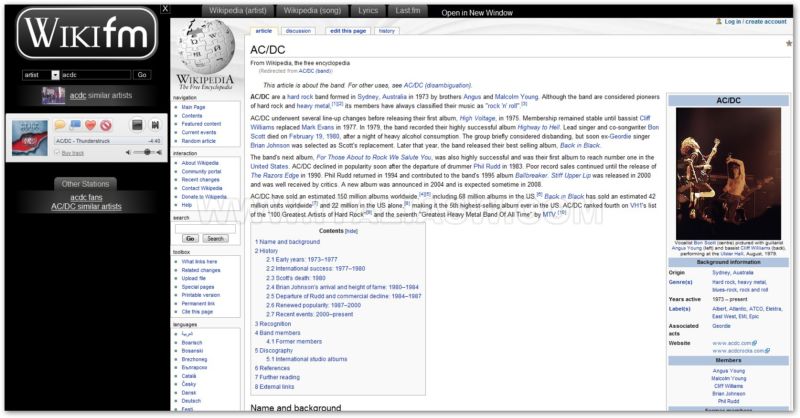
Task: Select the history tab
Action: click(x=387, y=31)
